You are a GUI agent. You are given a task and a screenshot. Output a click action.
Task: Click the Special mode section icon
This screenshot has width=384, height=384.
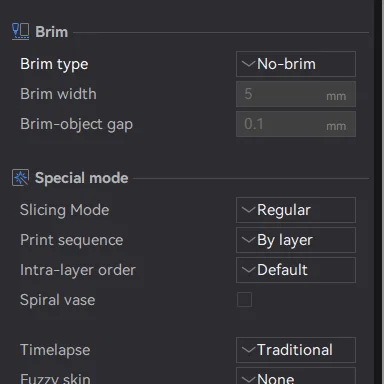click(20, 177)
